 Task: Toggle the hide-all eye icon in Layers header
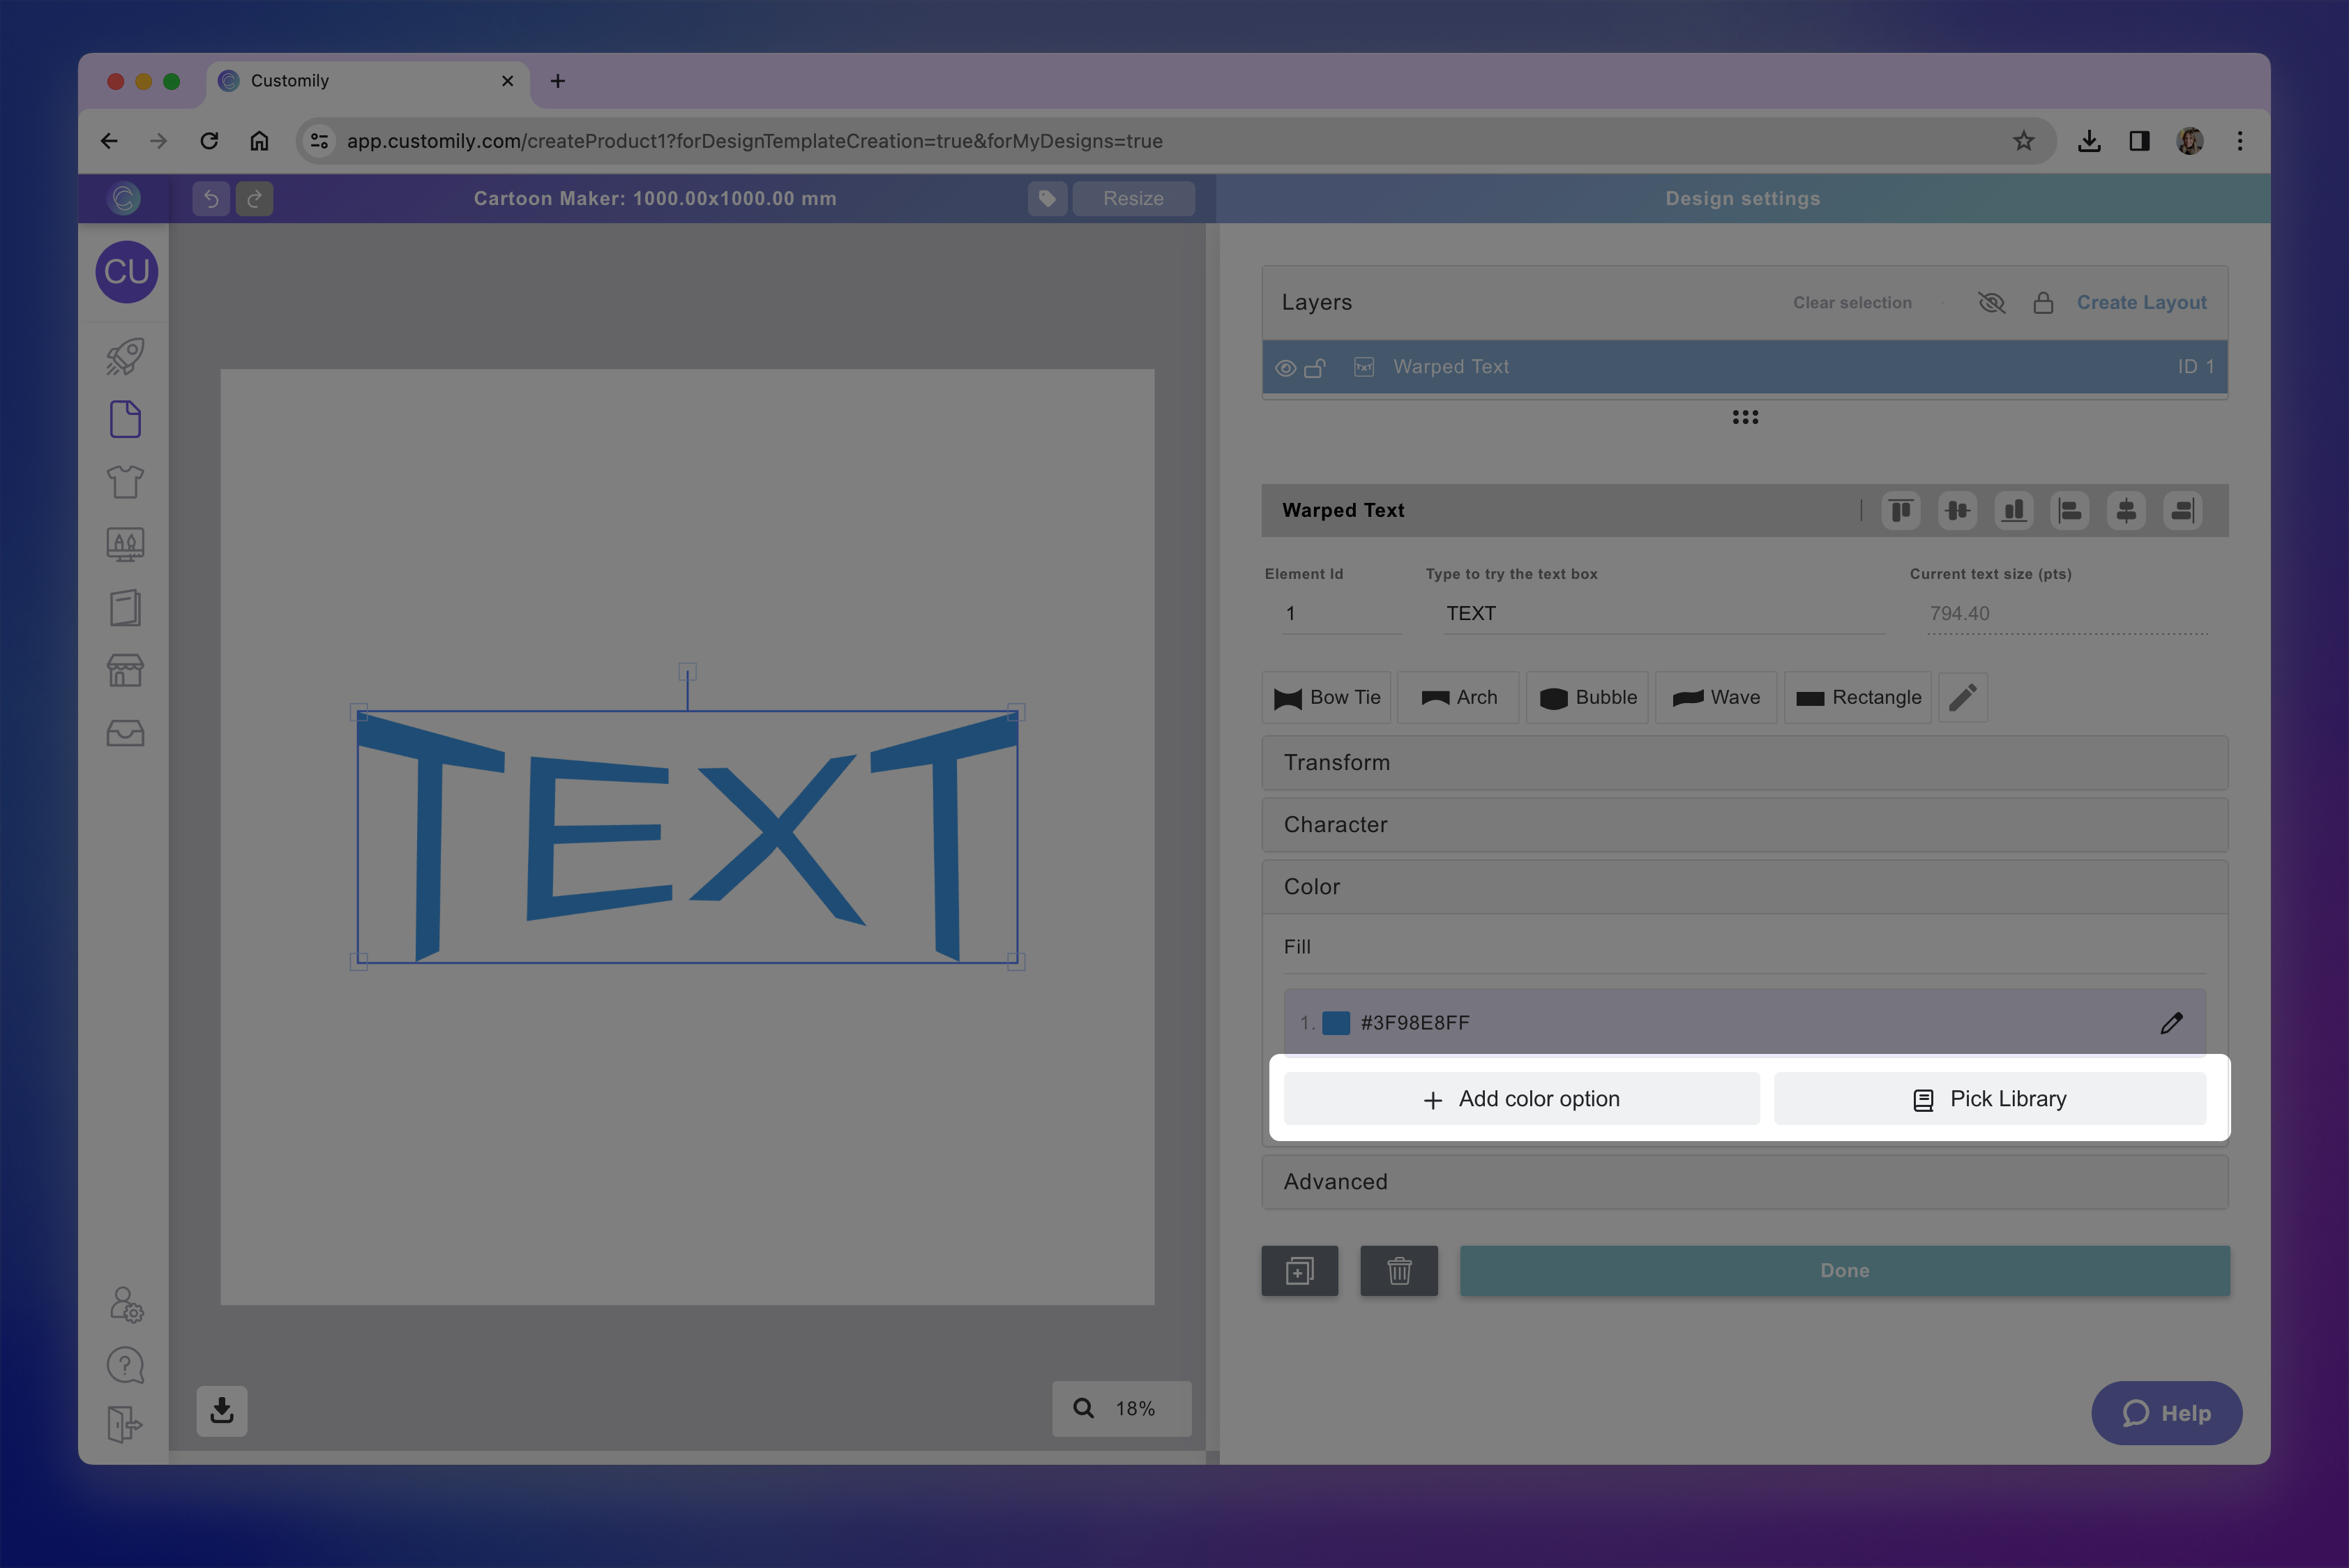click(1991, 302)
